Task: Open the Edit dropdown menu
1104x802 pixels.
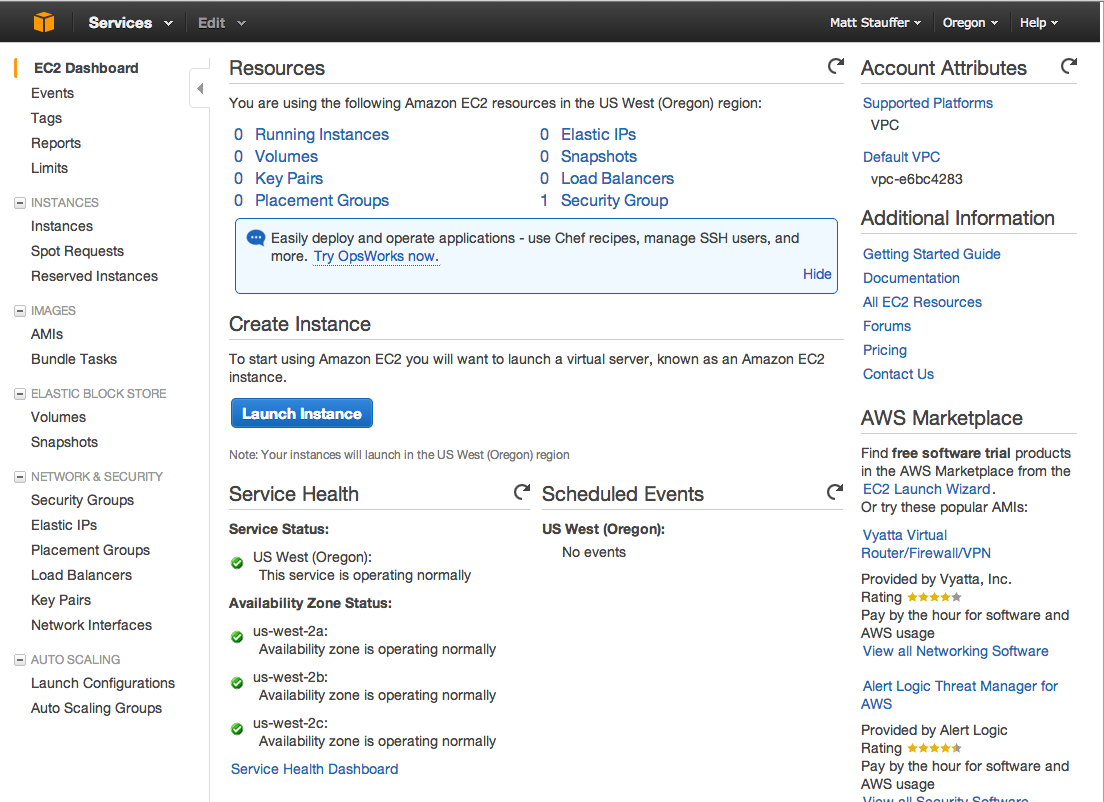Action: point(222,23)
